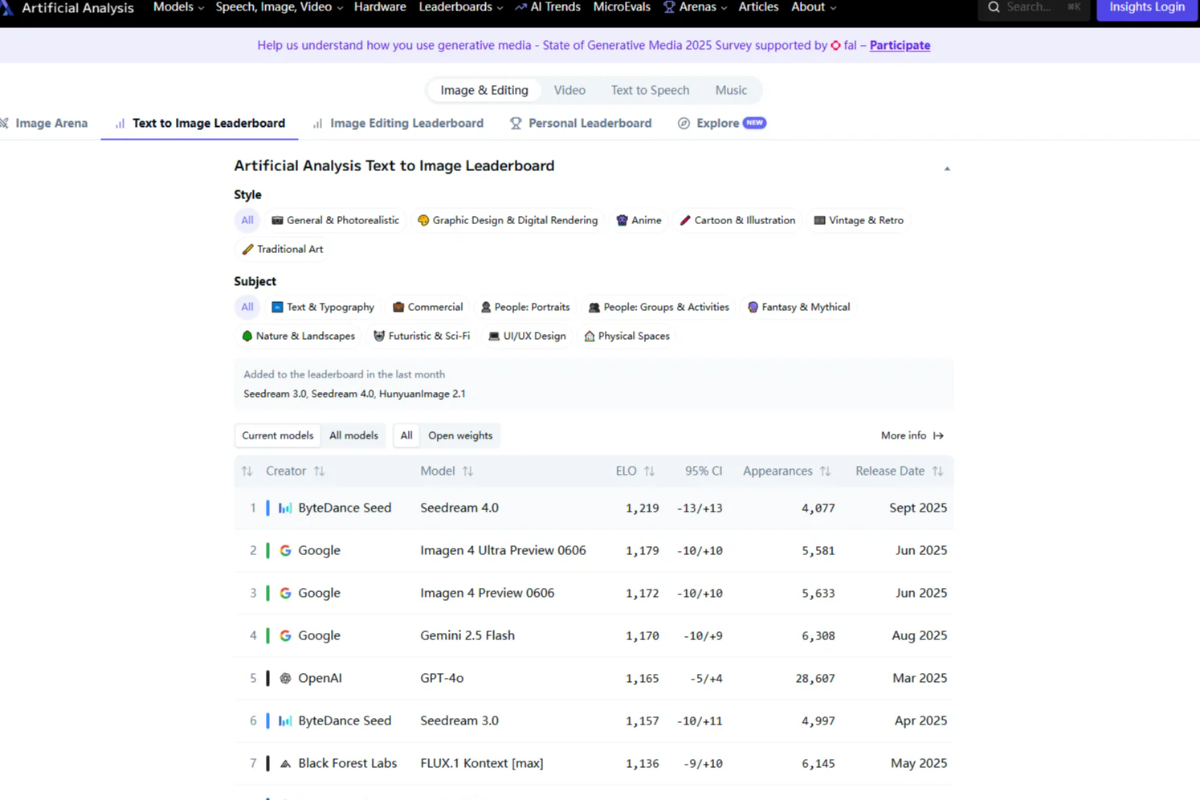
Task: Click the Insights Login button
Action: pyautogui.click(x=1147, y=8)
